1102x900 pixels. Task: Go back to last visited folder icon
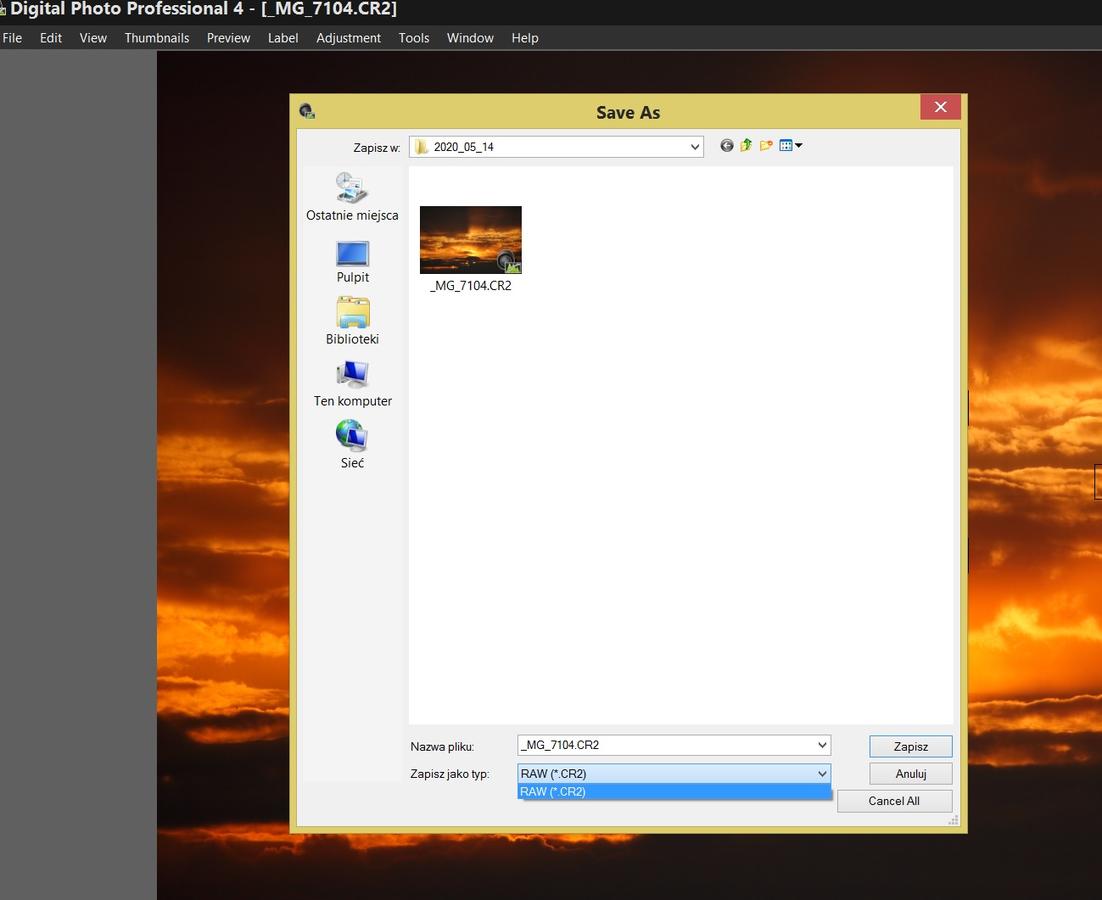[727, 145]
